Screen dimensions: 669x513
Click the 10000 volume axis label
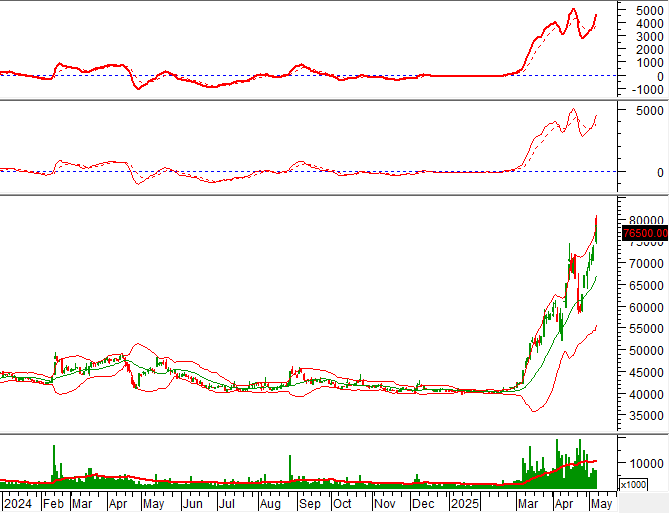[646, 463]
